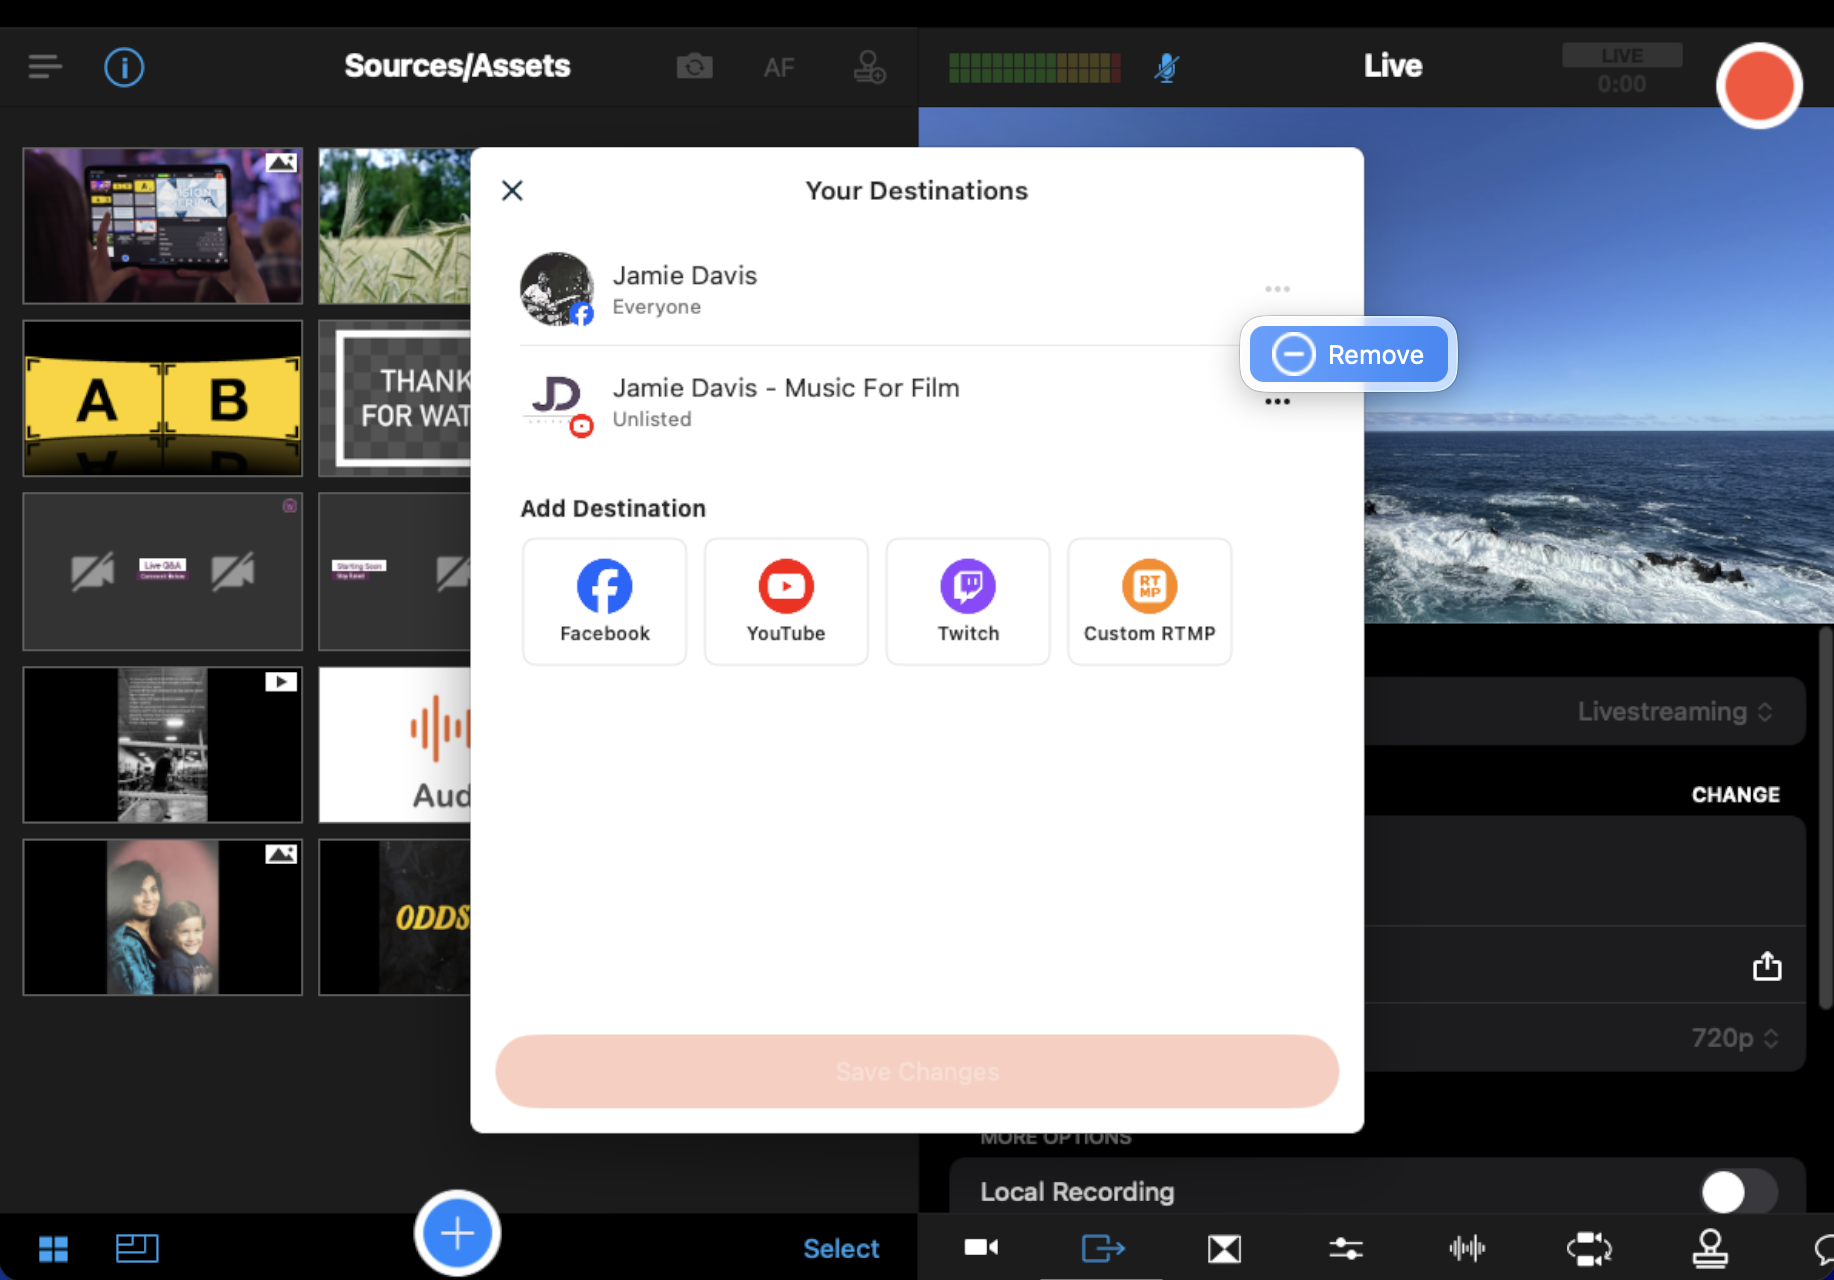Open options for Jamie Davis Facebook destination
Viewport: 1834px width, 1280px height.
1277,289
